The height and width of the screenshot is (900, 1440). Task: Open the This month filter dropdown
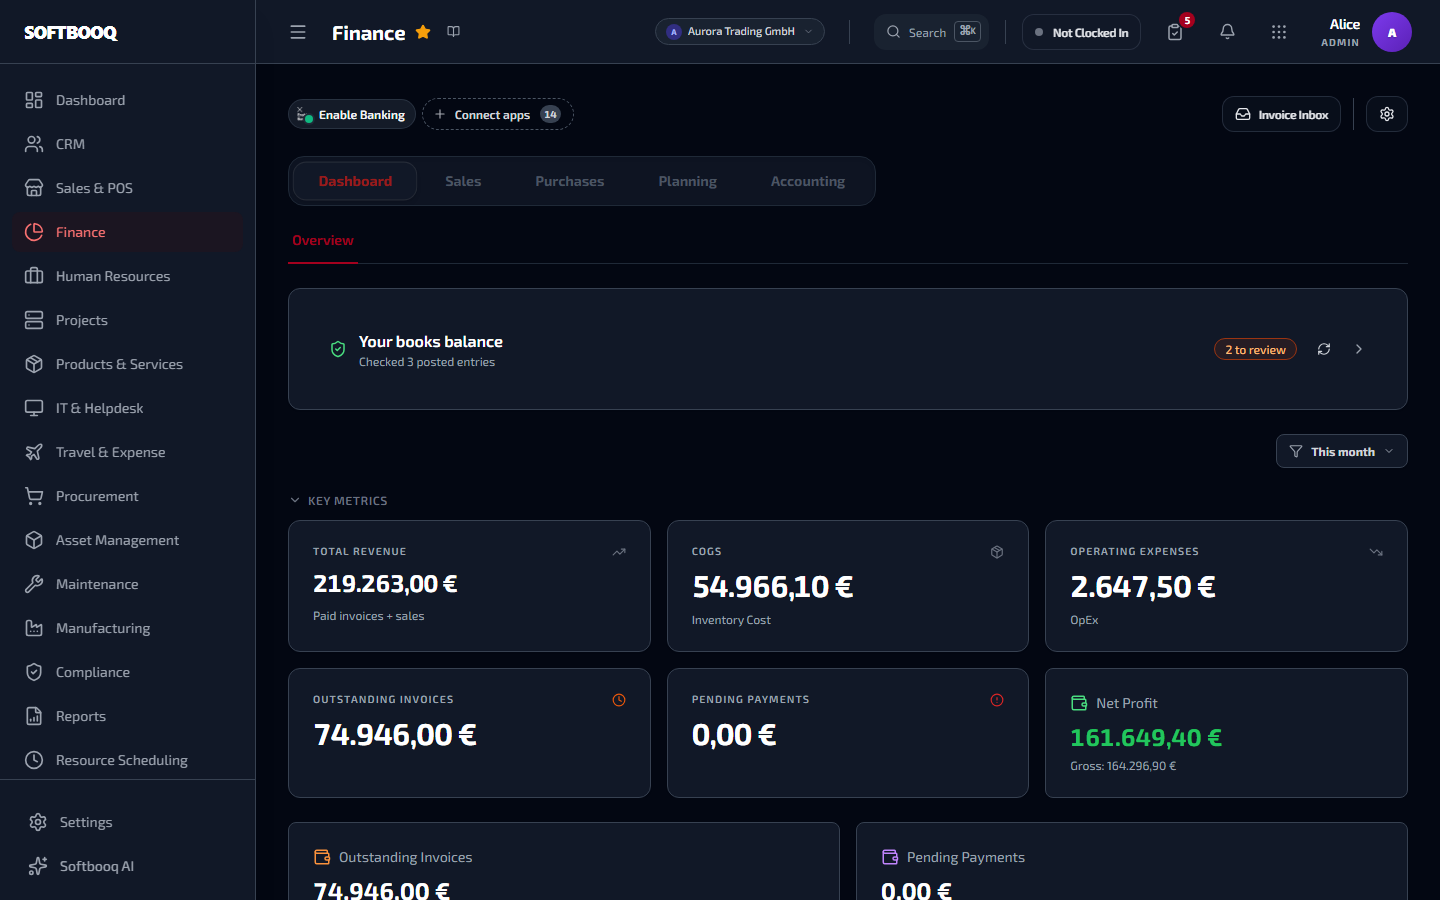point(1342,451)
